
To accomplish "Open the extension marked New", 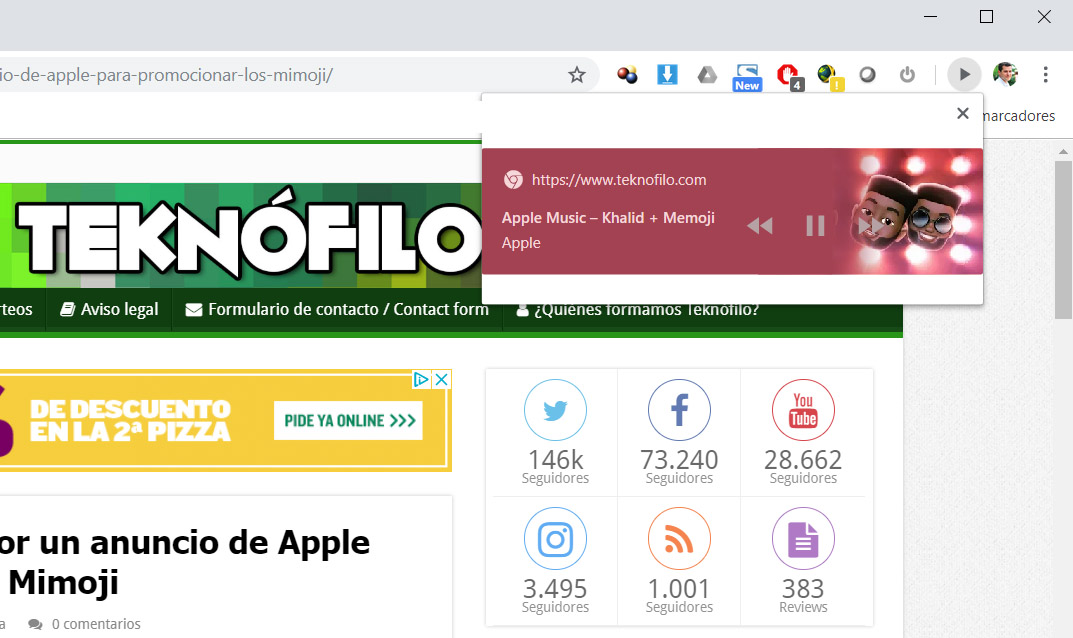I will coord(747,77).
